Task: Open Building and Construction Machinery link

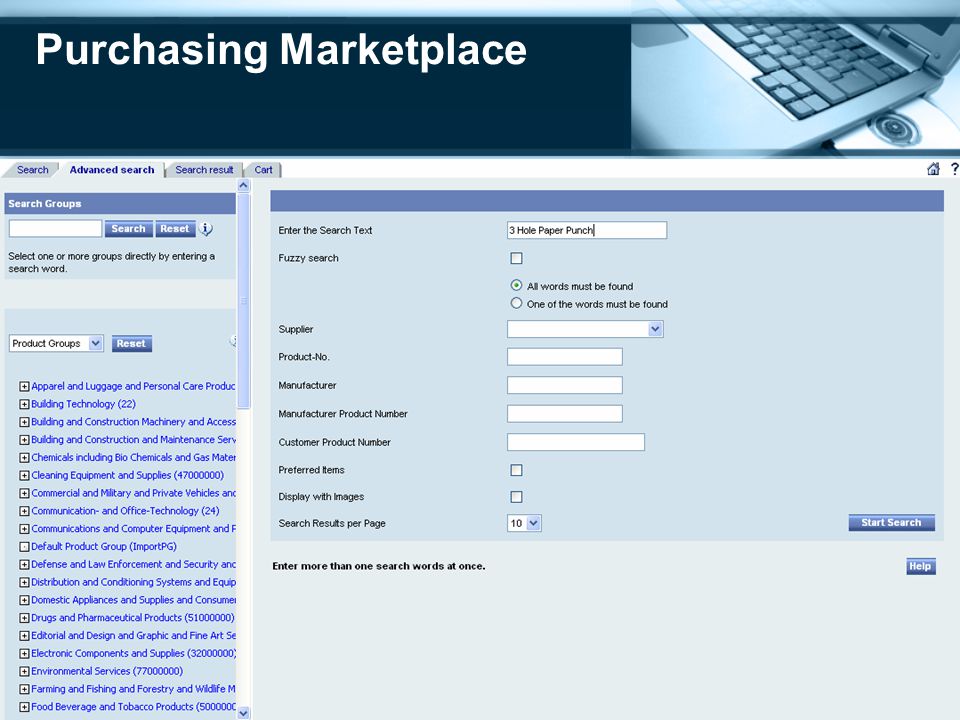Action: (133, 422)
